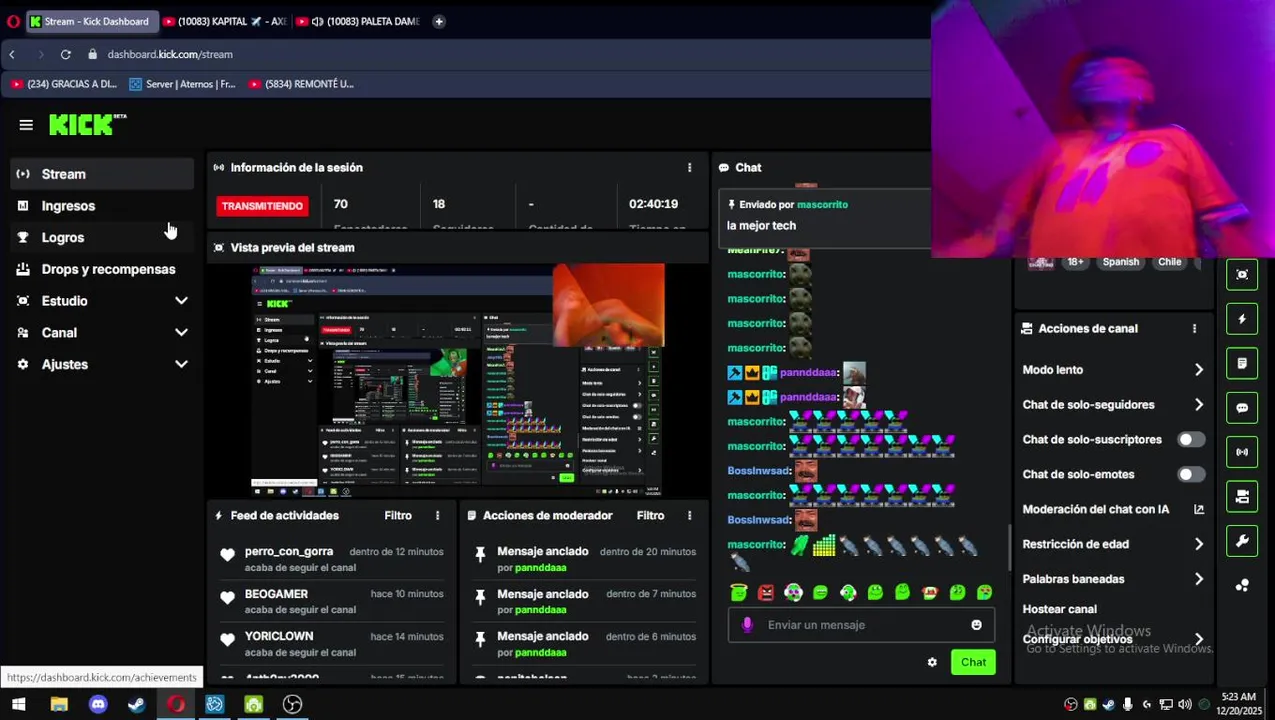Insert the angry red emote
Screen dimensions: 1275x720
coord(766,592)
